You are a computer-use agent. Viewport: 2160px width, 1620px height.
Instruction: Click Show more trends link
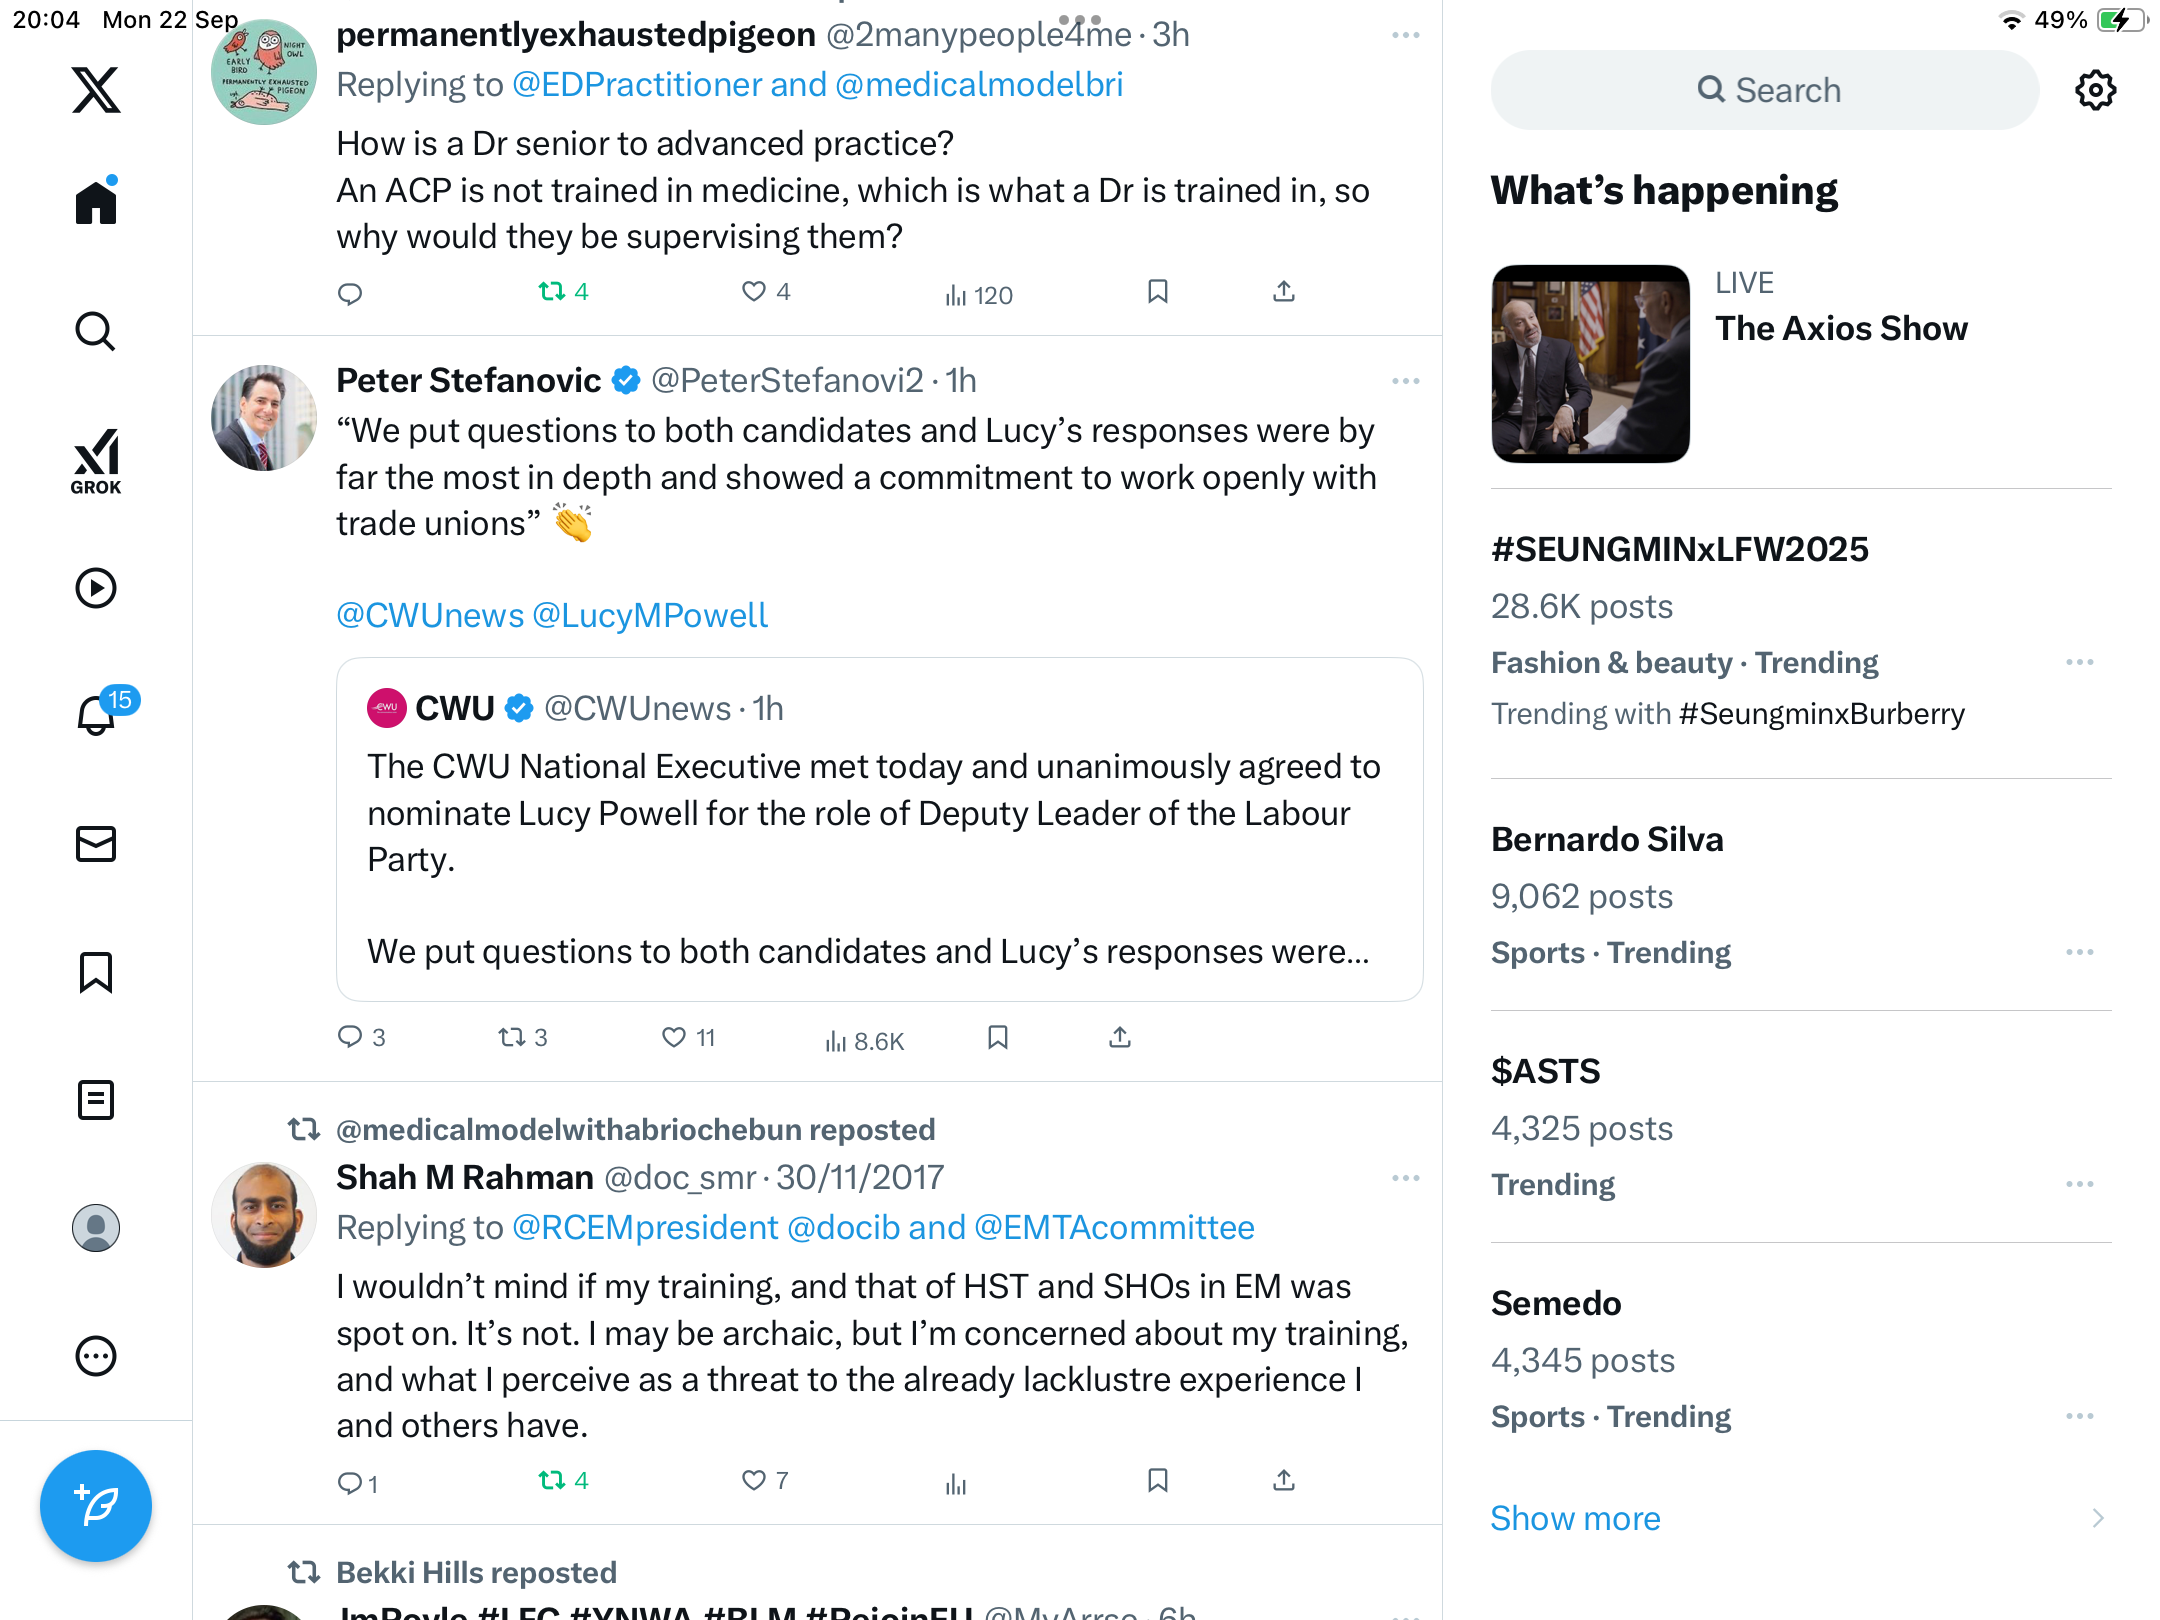[1575, 1518]
